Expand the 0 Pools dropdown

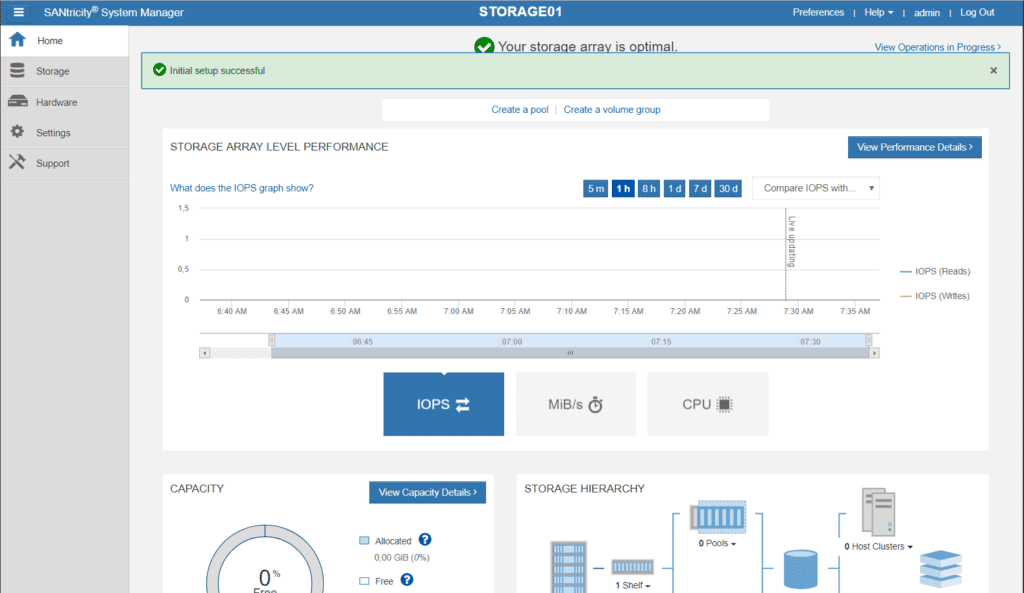coord(718,546)
